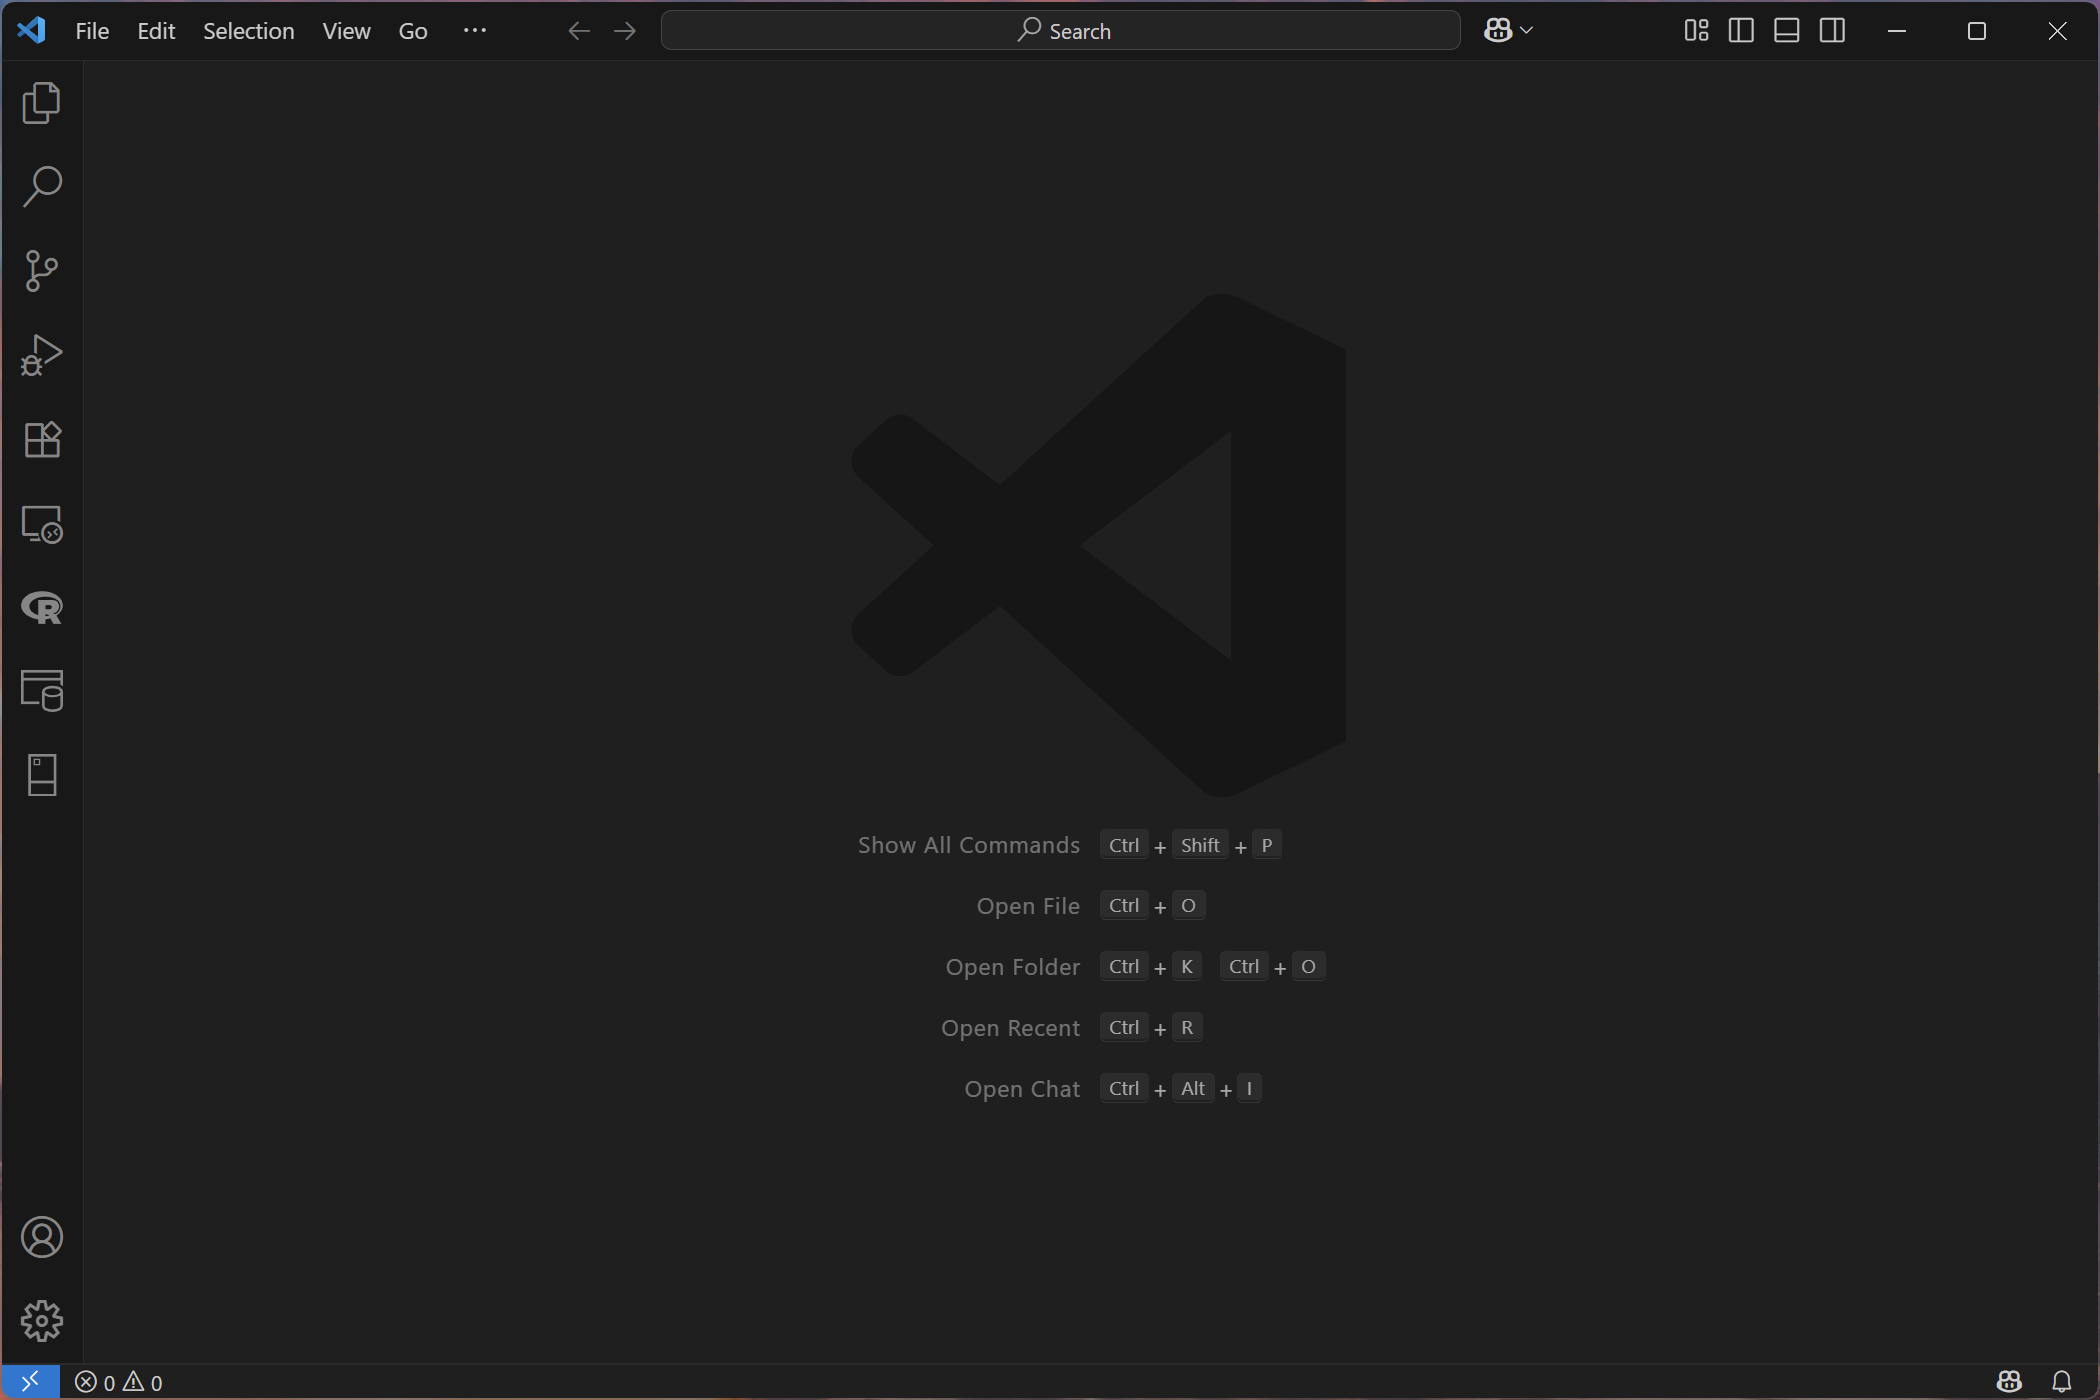Click the Search command center box
The image size is (2100, 1400).
click(x=1060, y=31)
